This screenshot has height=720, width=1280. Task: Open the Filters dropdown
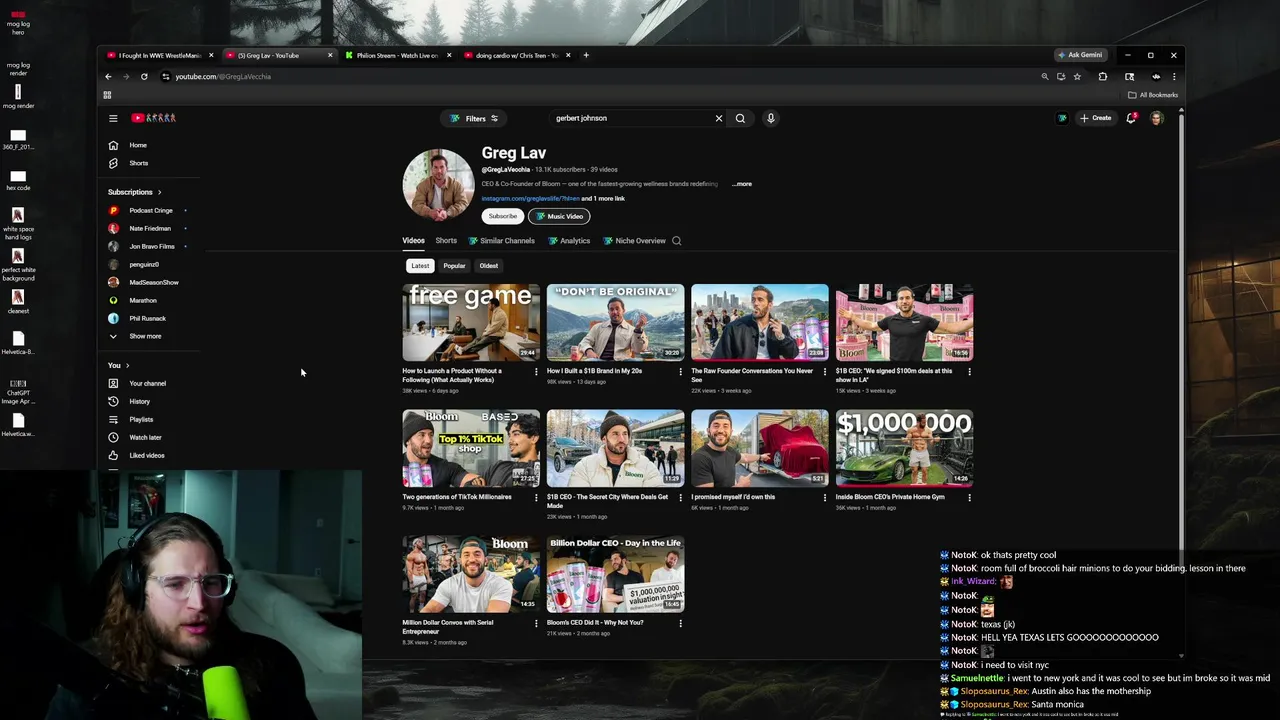475,118
